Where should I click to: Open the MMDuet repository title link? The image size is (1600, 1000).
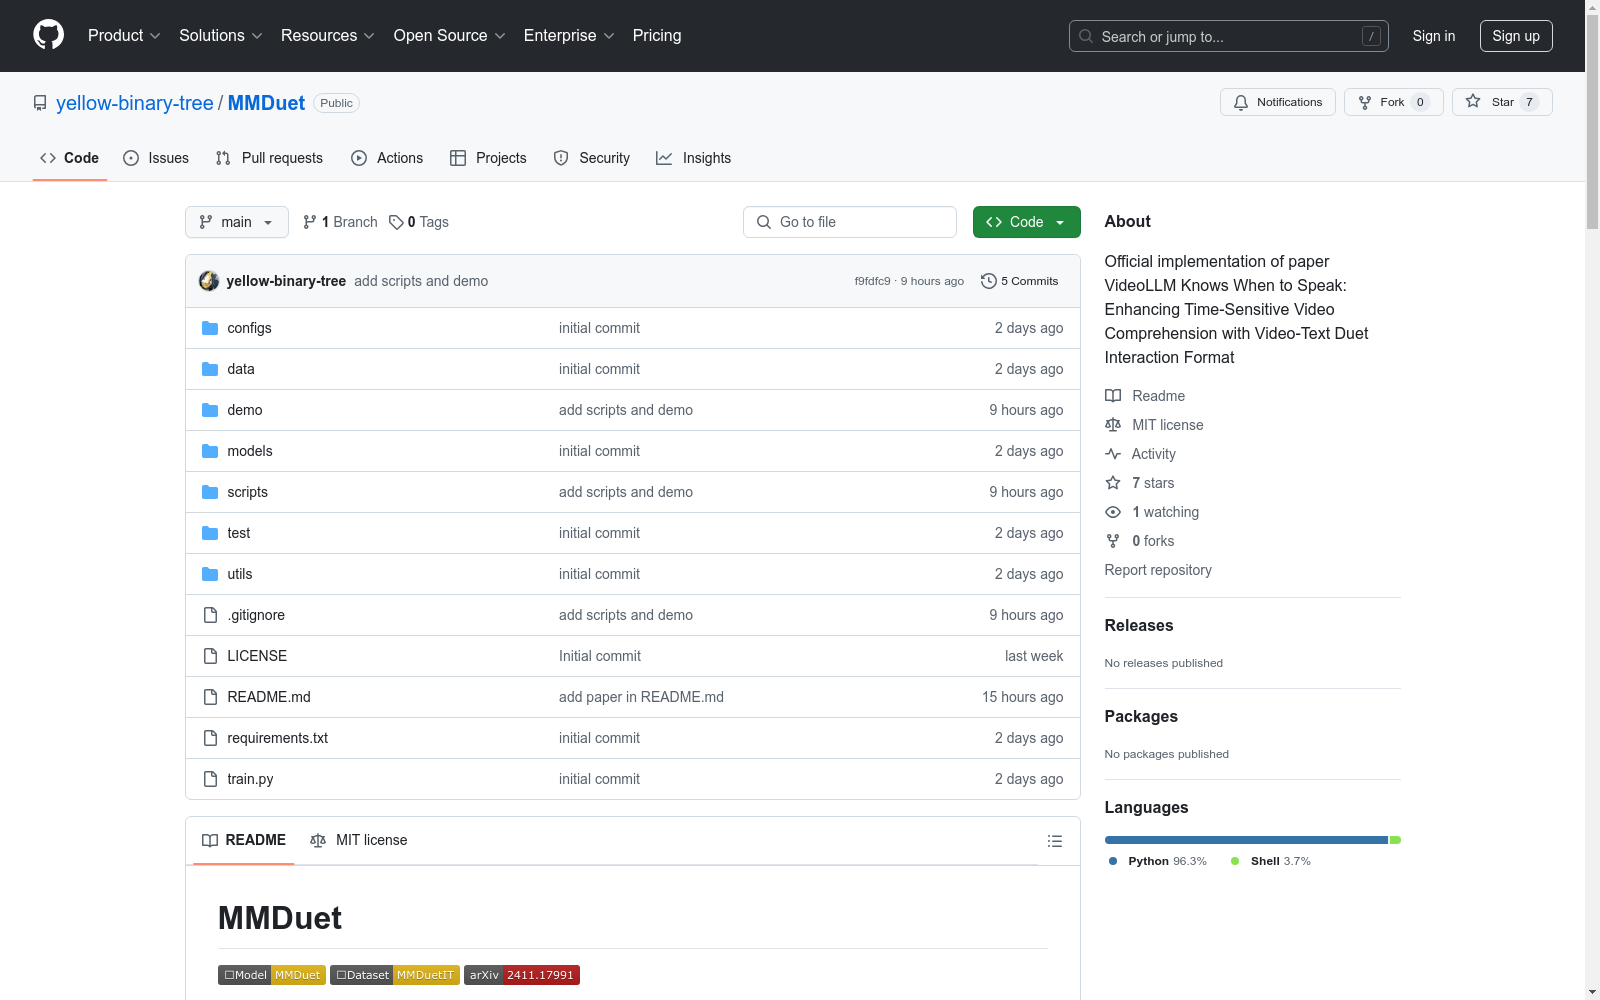266,103
